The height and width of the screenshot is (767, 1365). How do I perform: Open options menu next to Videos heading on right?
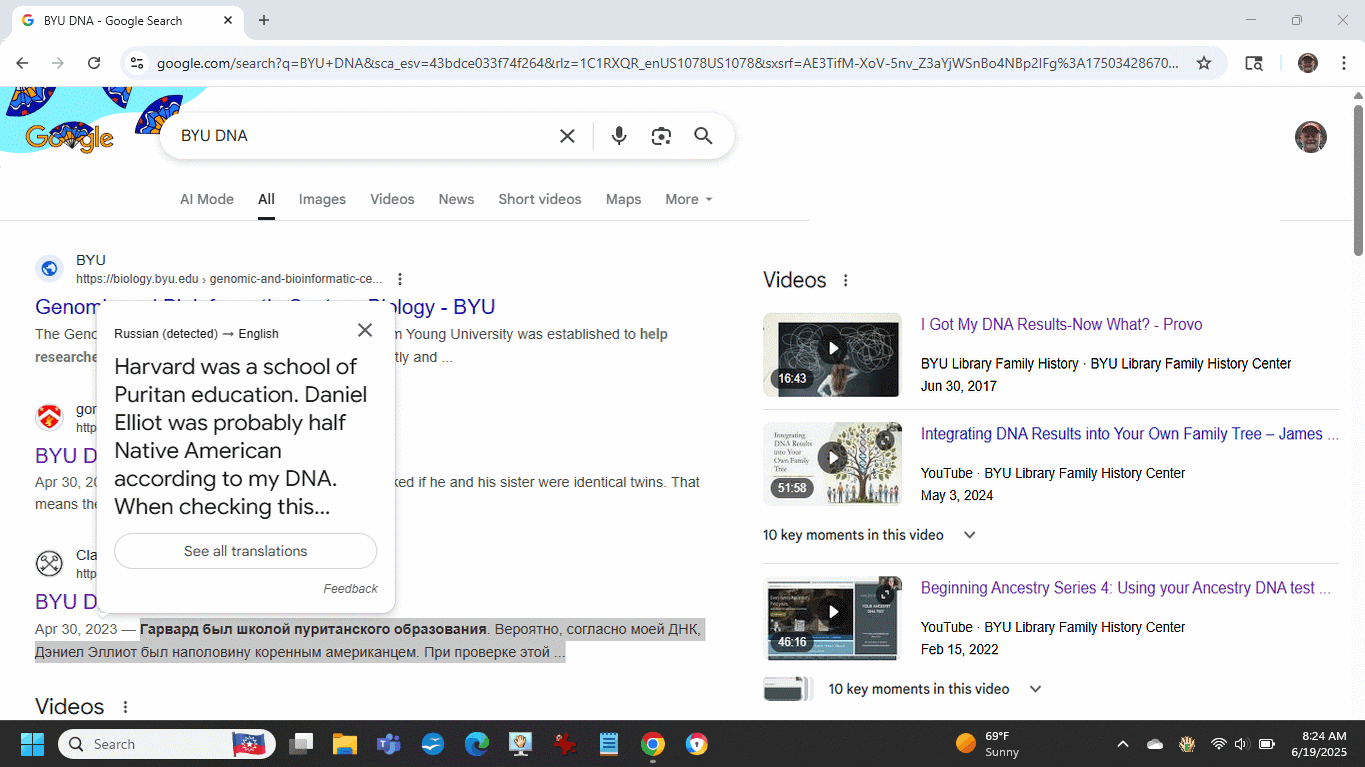point(846,281)
